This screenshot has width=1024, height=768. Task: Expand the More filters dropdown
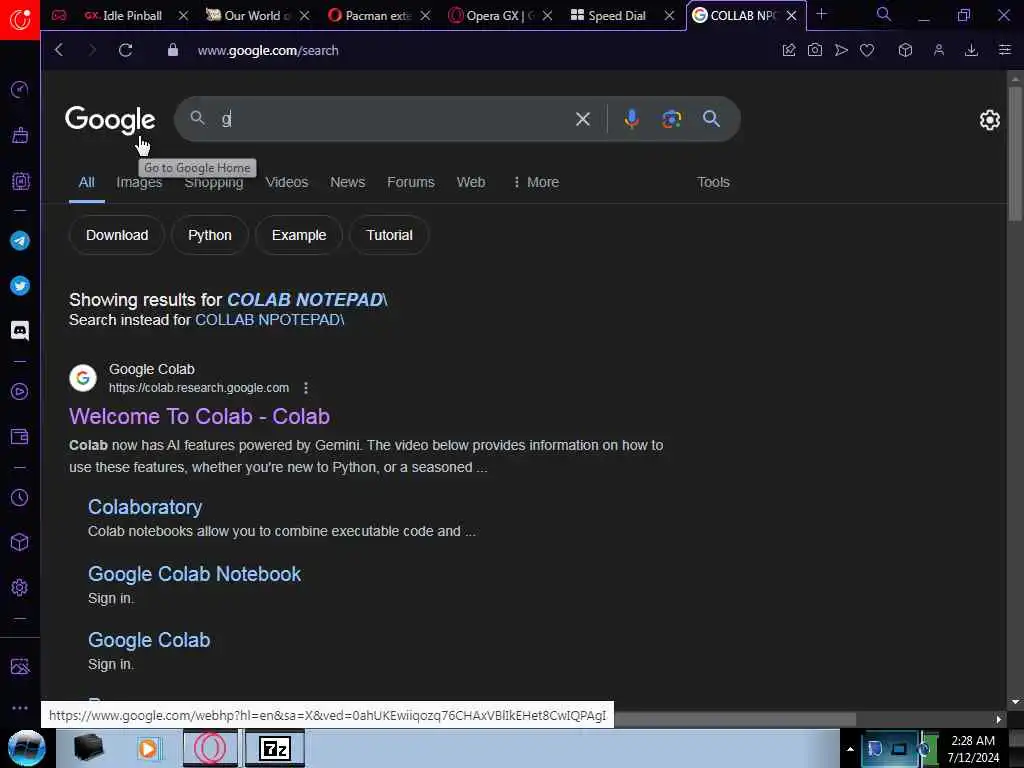pyautogui.click(x=536, y=182)
